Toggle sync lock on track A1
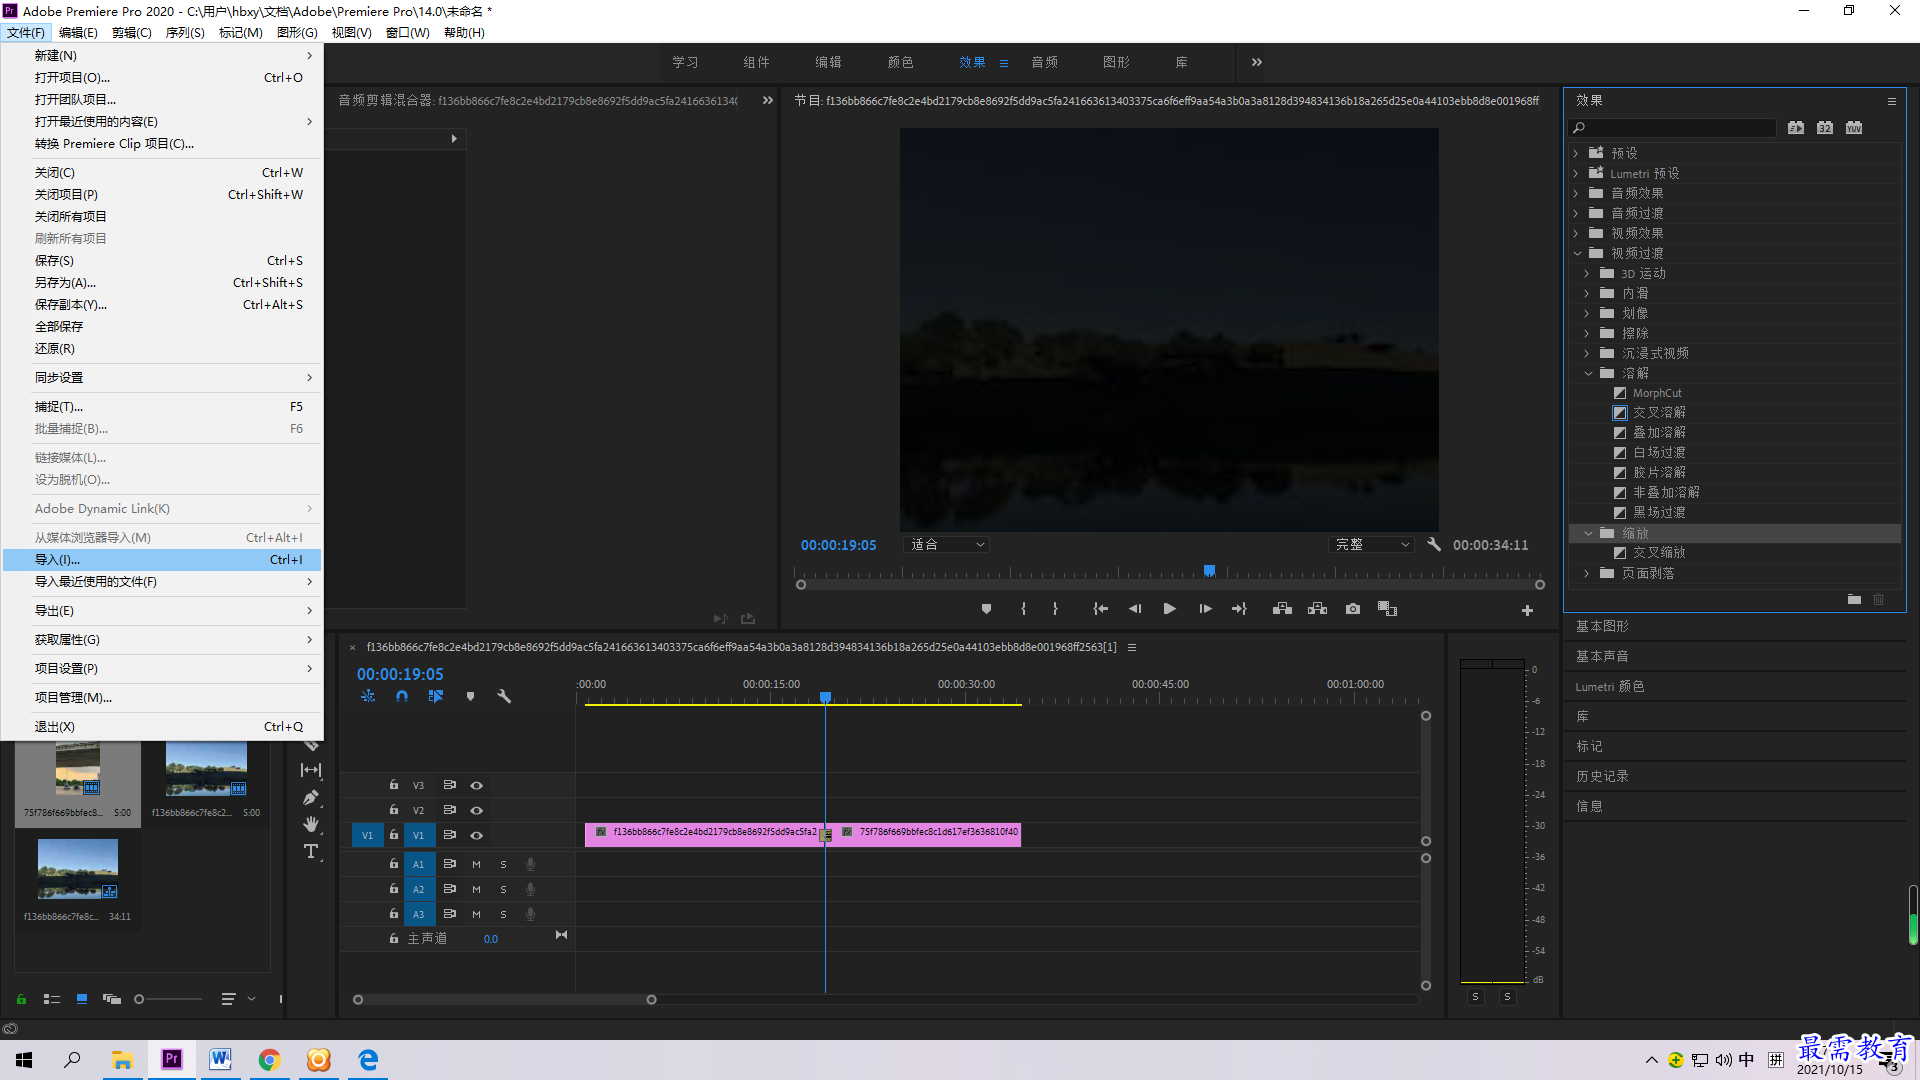 click(450, 864)
